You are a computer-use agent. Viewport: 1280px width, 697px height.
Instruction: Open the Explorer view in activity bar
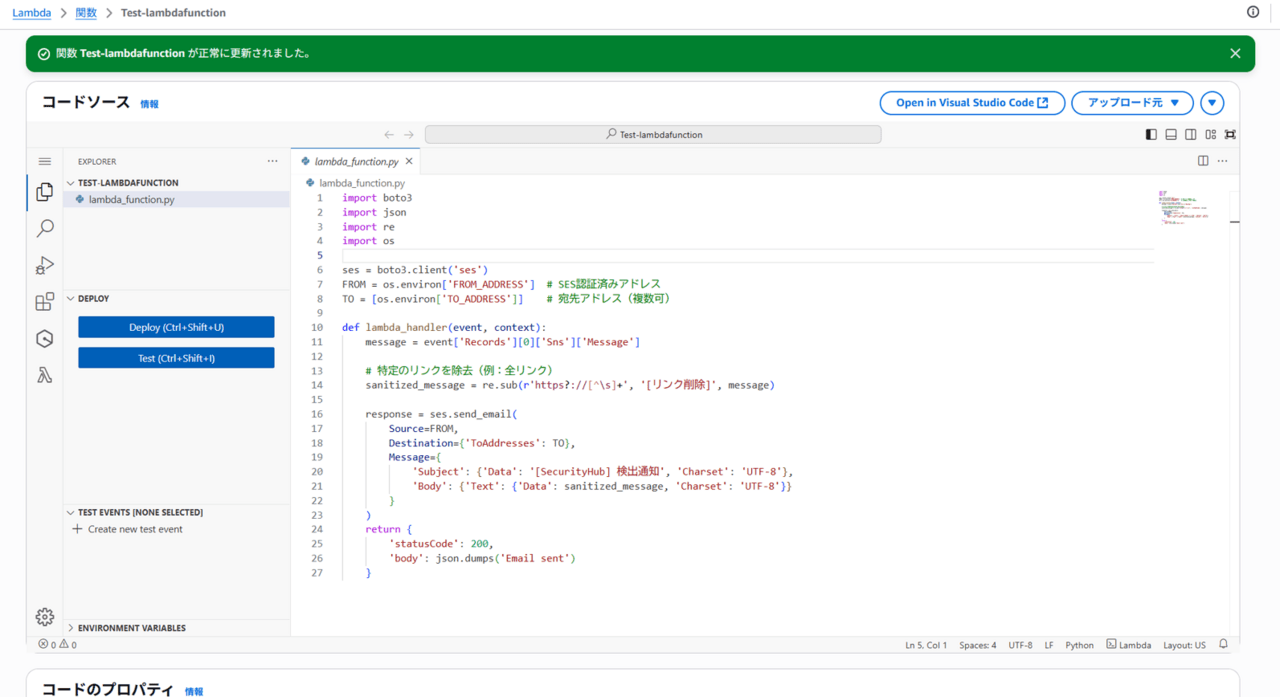[44, 191]
